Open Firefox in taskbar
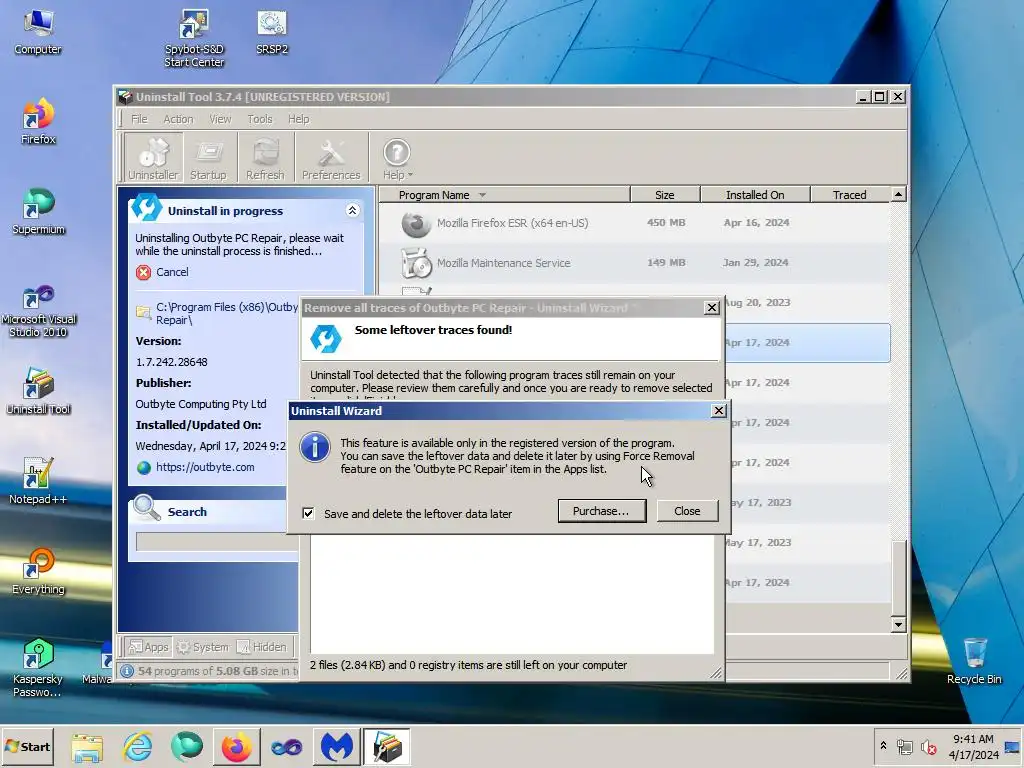 236,747
